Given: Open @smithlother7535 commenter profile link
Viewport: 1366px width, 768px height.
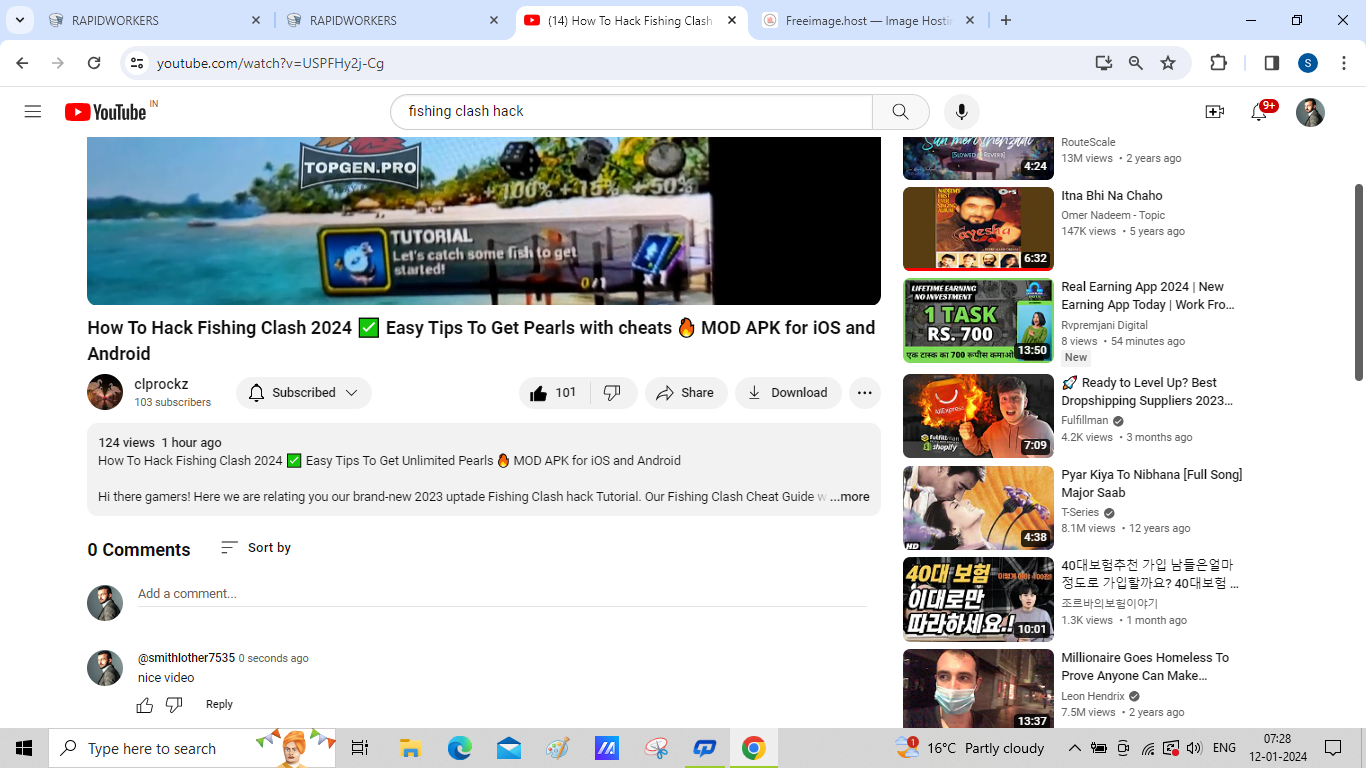Looking at the screenshot, I should 186,658.
